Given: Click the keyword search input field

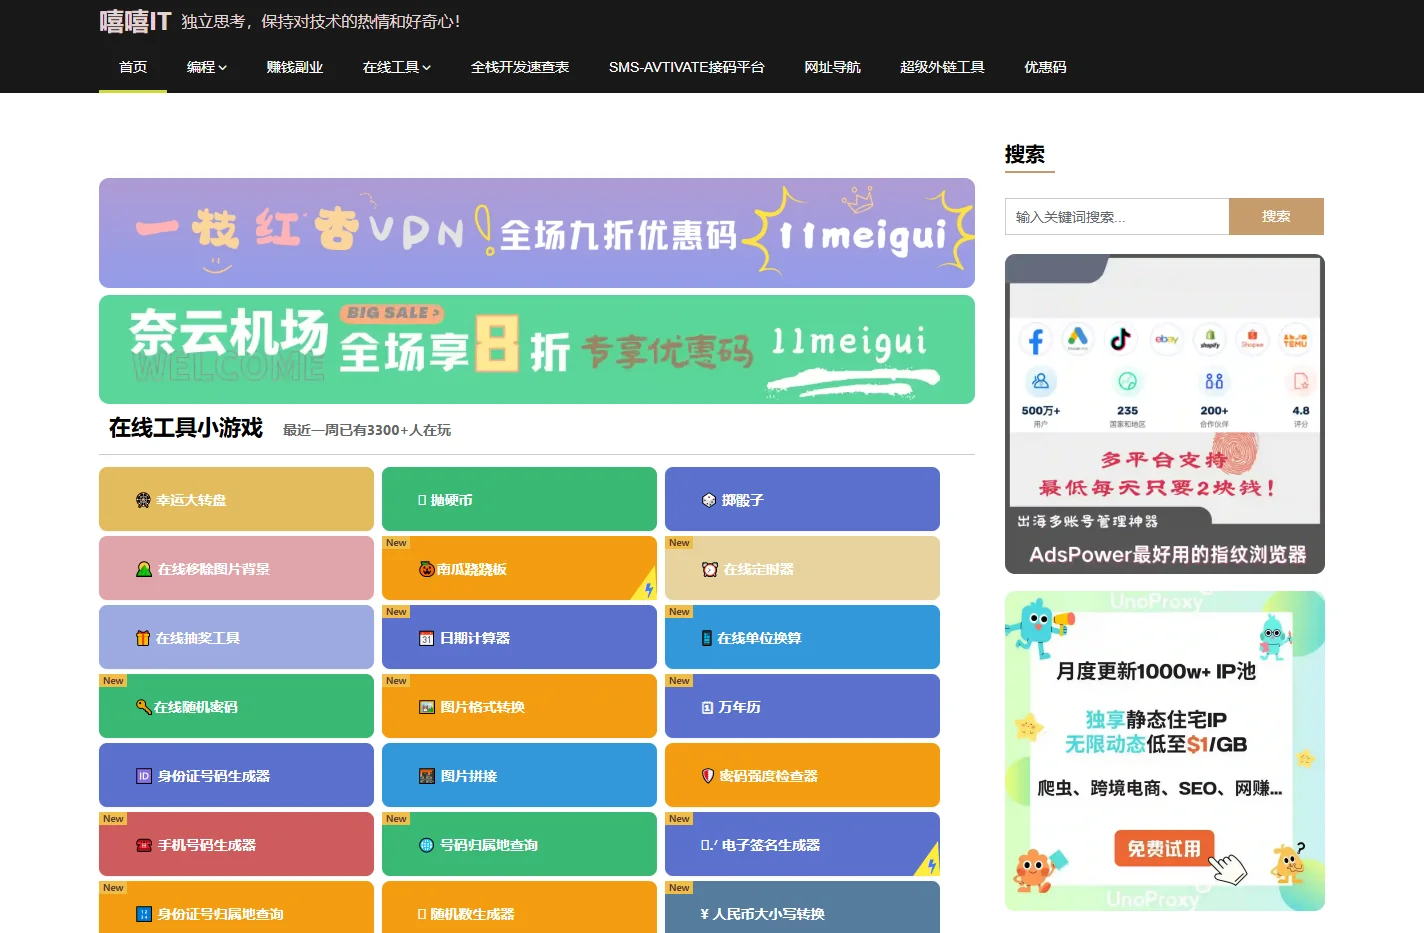Looking at the screenshot, I should [1117, 216].
